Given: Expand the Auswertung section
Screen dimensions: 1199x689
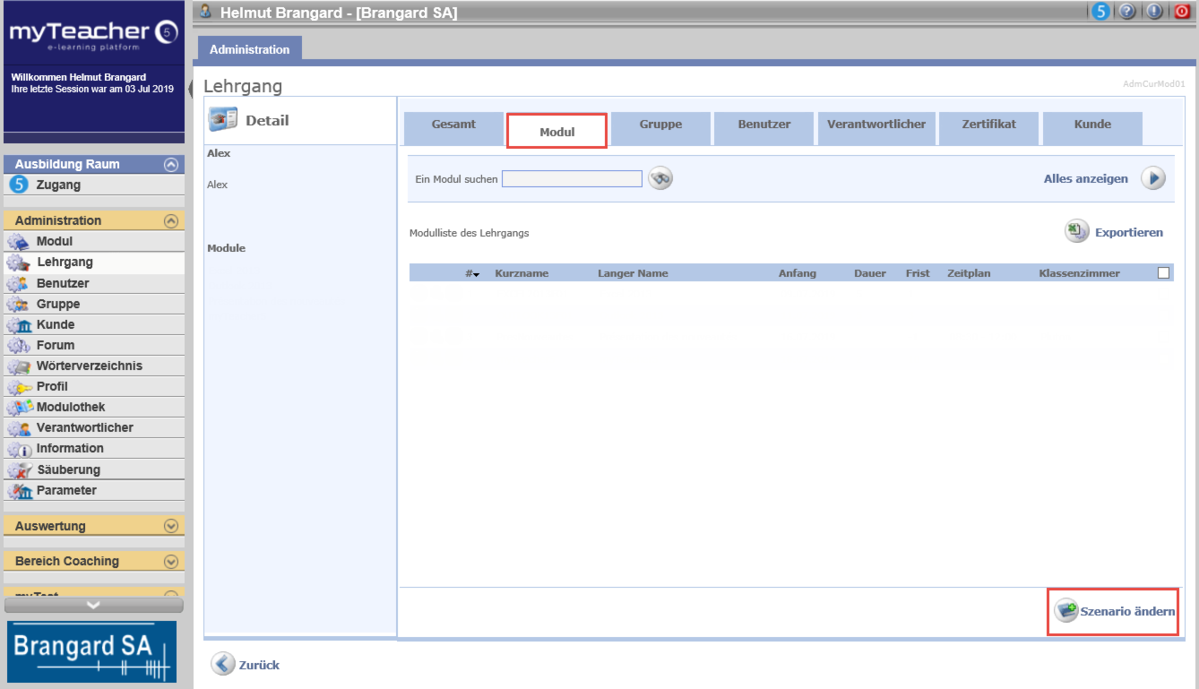Looking at the screenshot, I should coord(171,526).
